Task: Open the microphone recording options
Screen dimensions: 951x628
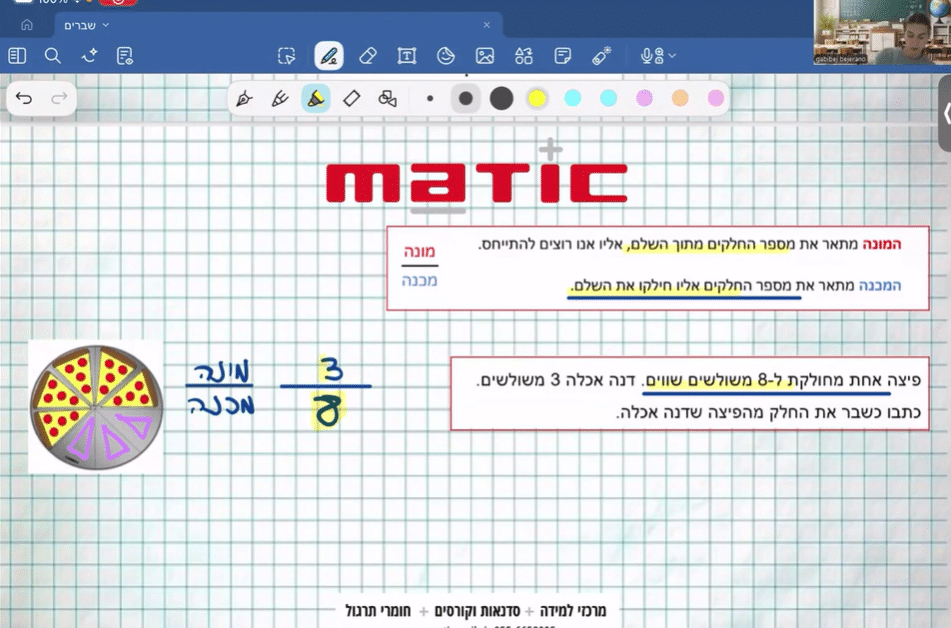Action: pos(658,56)
